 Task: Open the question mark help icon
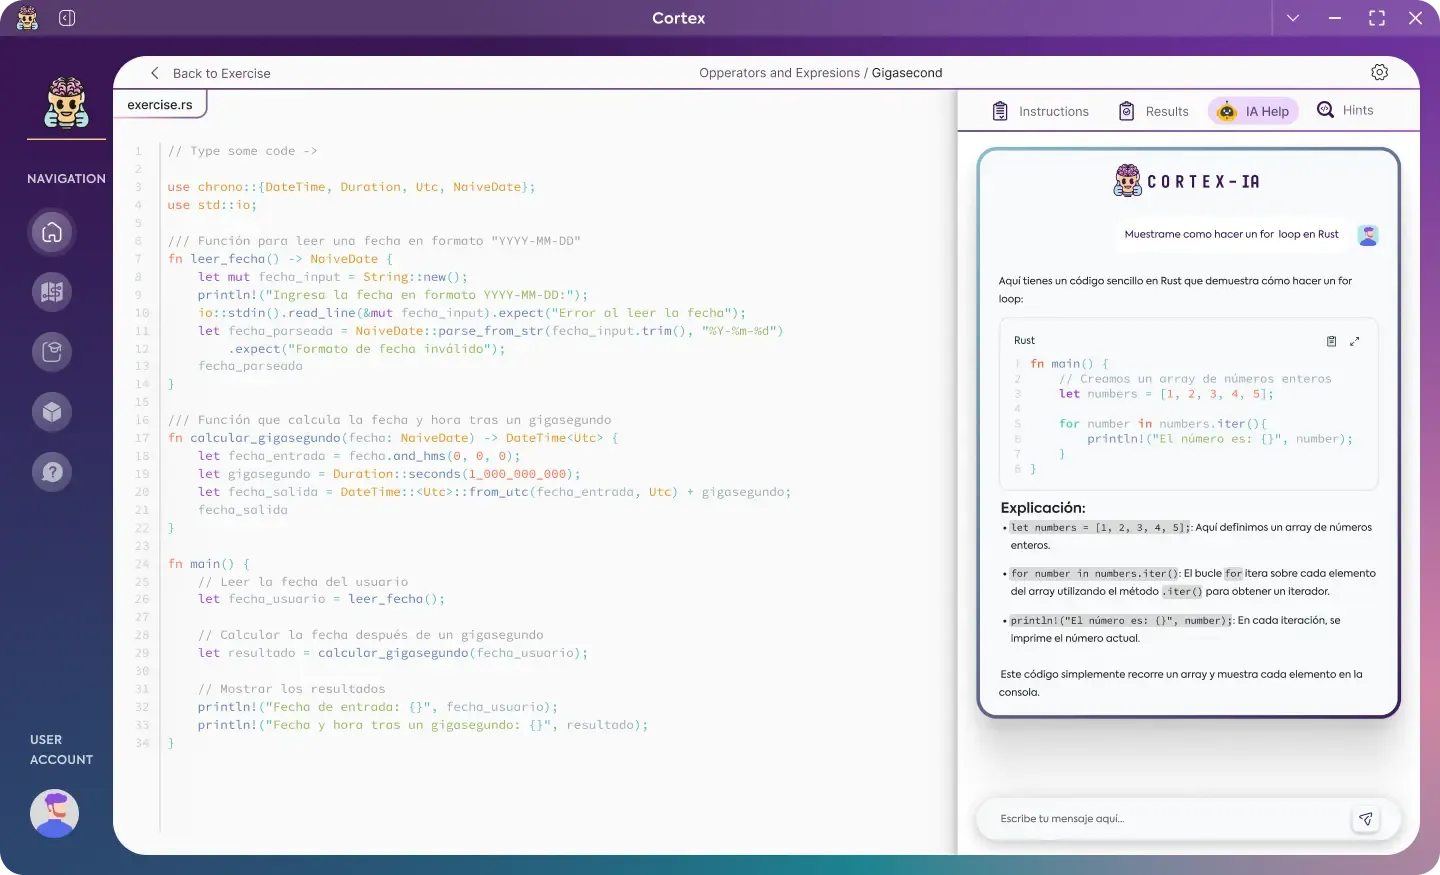pyautogui.click(x=52, y=471)
